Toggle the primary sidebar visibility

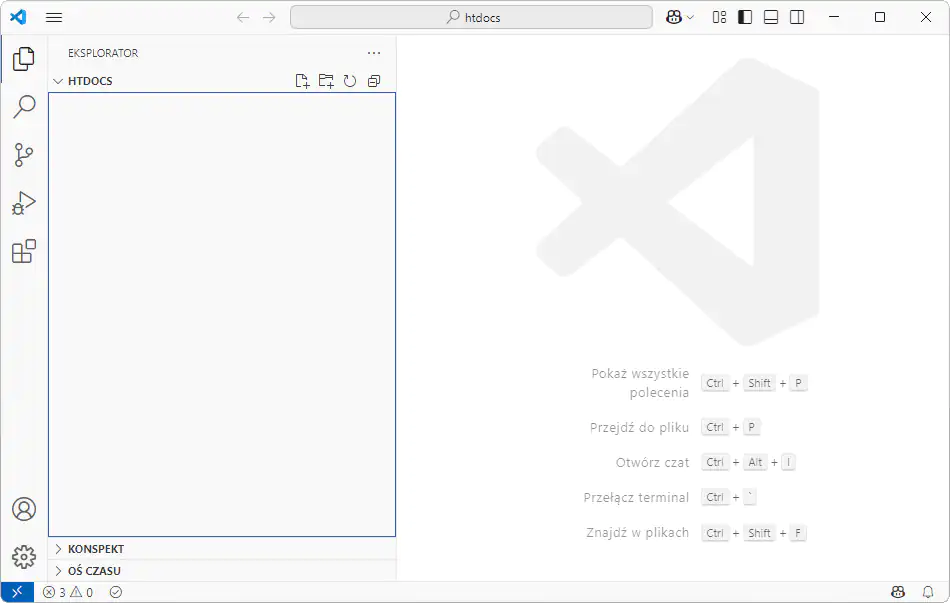pyautogui.click(x=745, y=17)
